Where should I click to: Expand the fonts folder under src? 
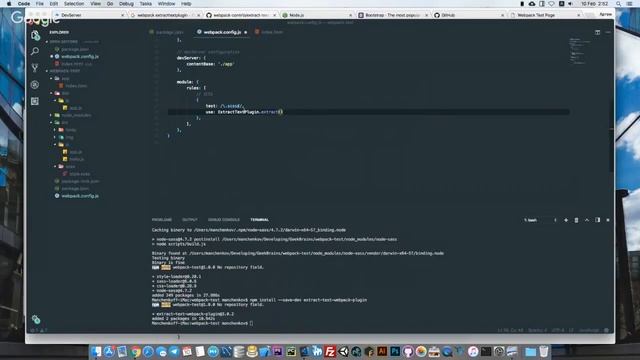(x=65, y=130)
